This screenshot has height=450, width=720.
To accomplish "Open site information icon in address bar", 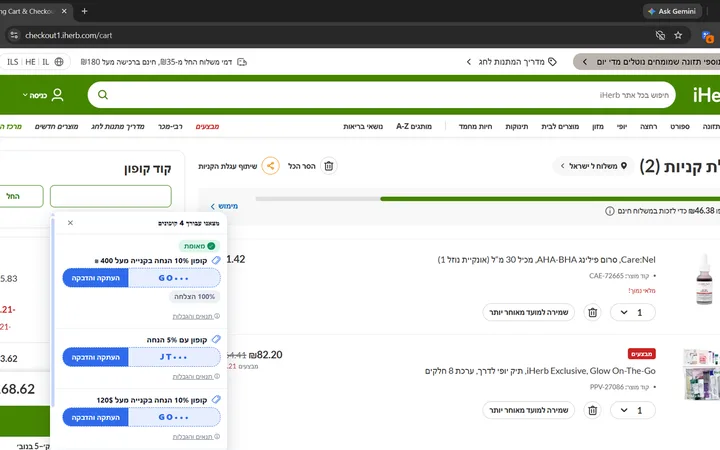I will click(x=14, y=35).
